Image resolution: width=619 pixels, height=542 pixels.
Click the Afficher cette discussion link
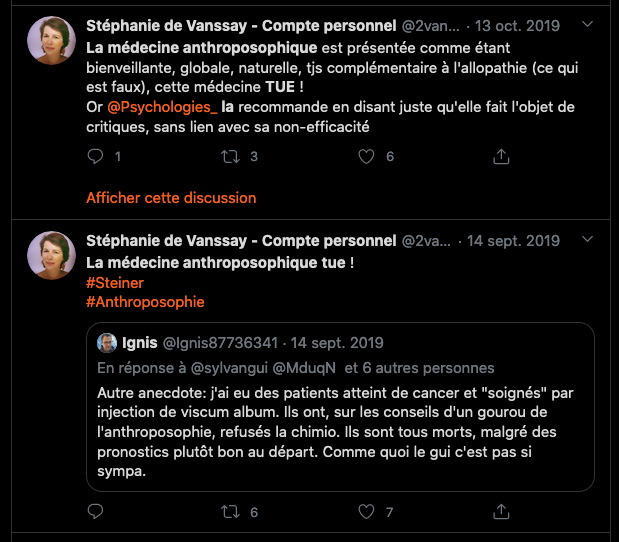pyautogui.click(x=171, y=198)
